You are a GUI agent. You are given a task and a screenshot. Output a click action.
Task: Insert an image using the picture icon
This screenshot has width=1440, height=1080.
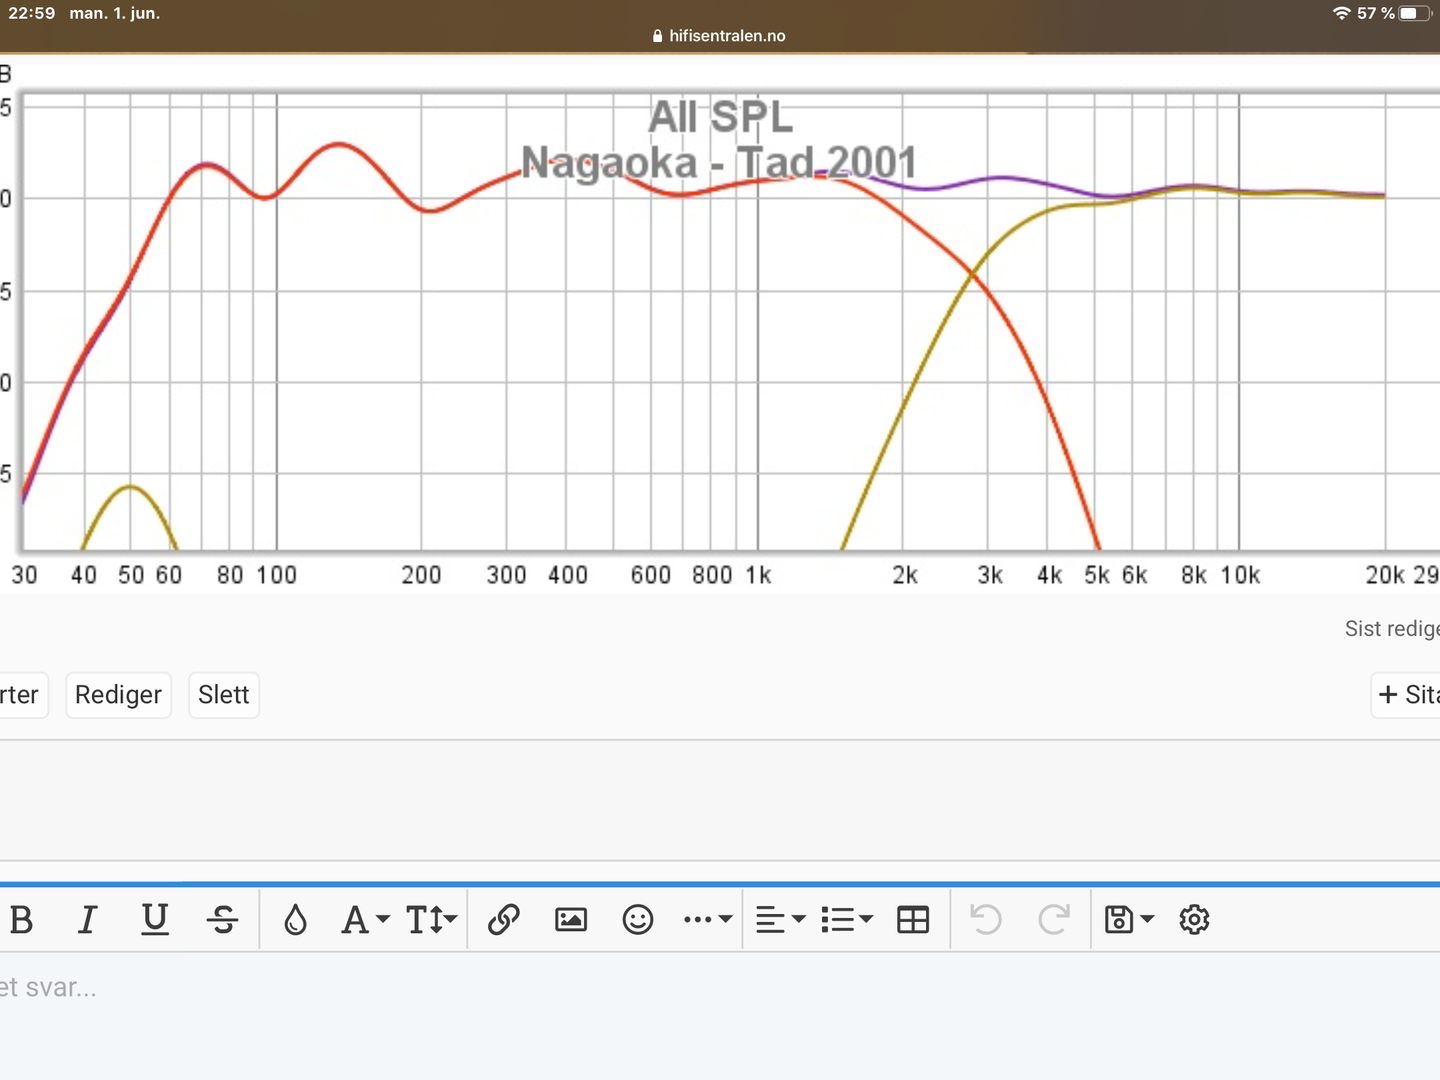(571, 919)
